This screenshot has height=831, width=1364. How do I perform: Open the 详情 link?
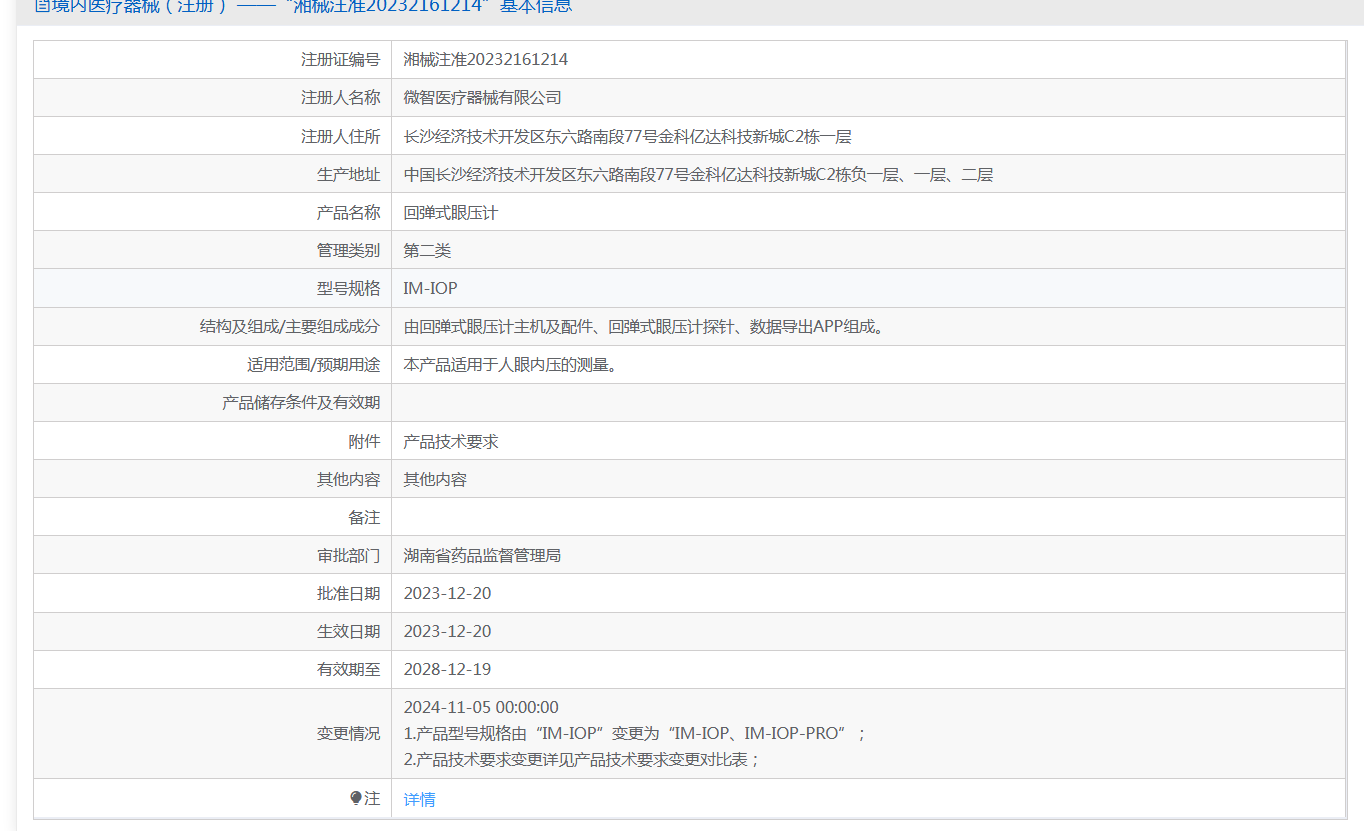(419, 799)
